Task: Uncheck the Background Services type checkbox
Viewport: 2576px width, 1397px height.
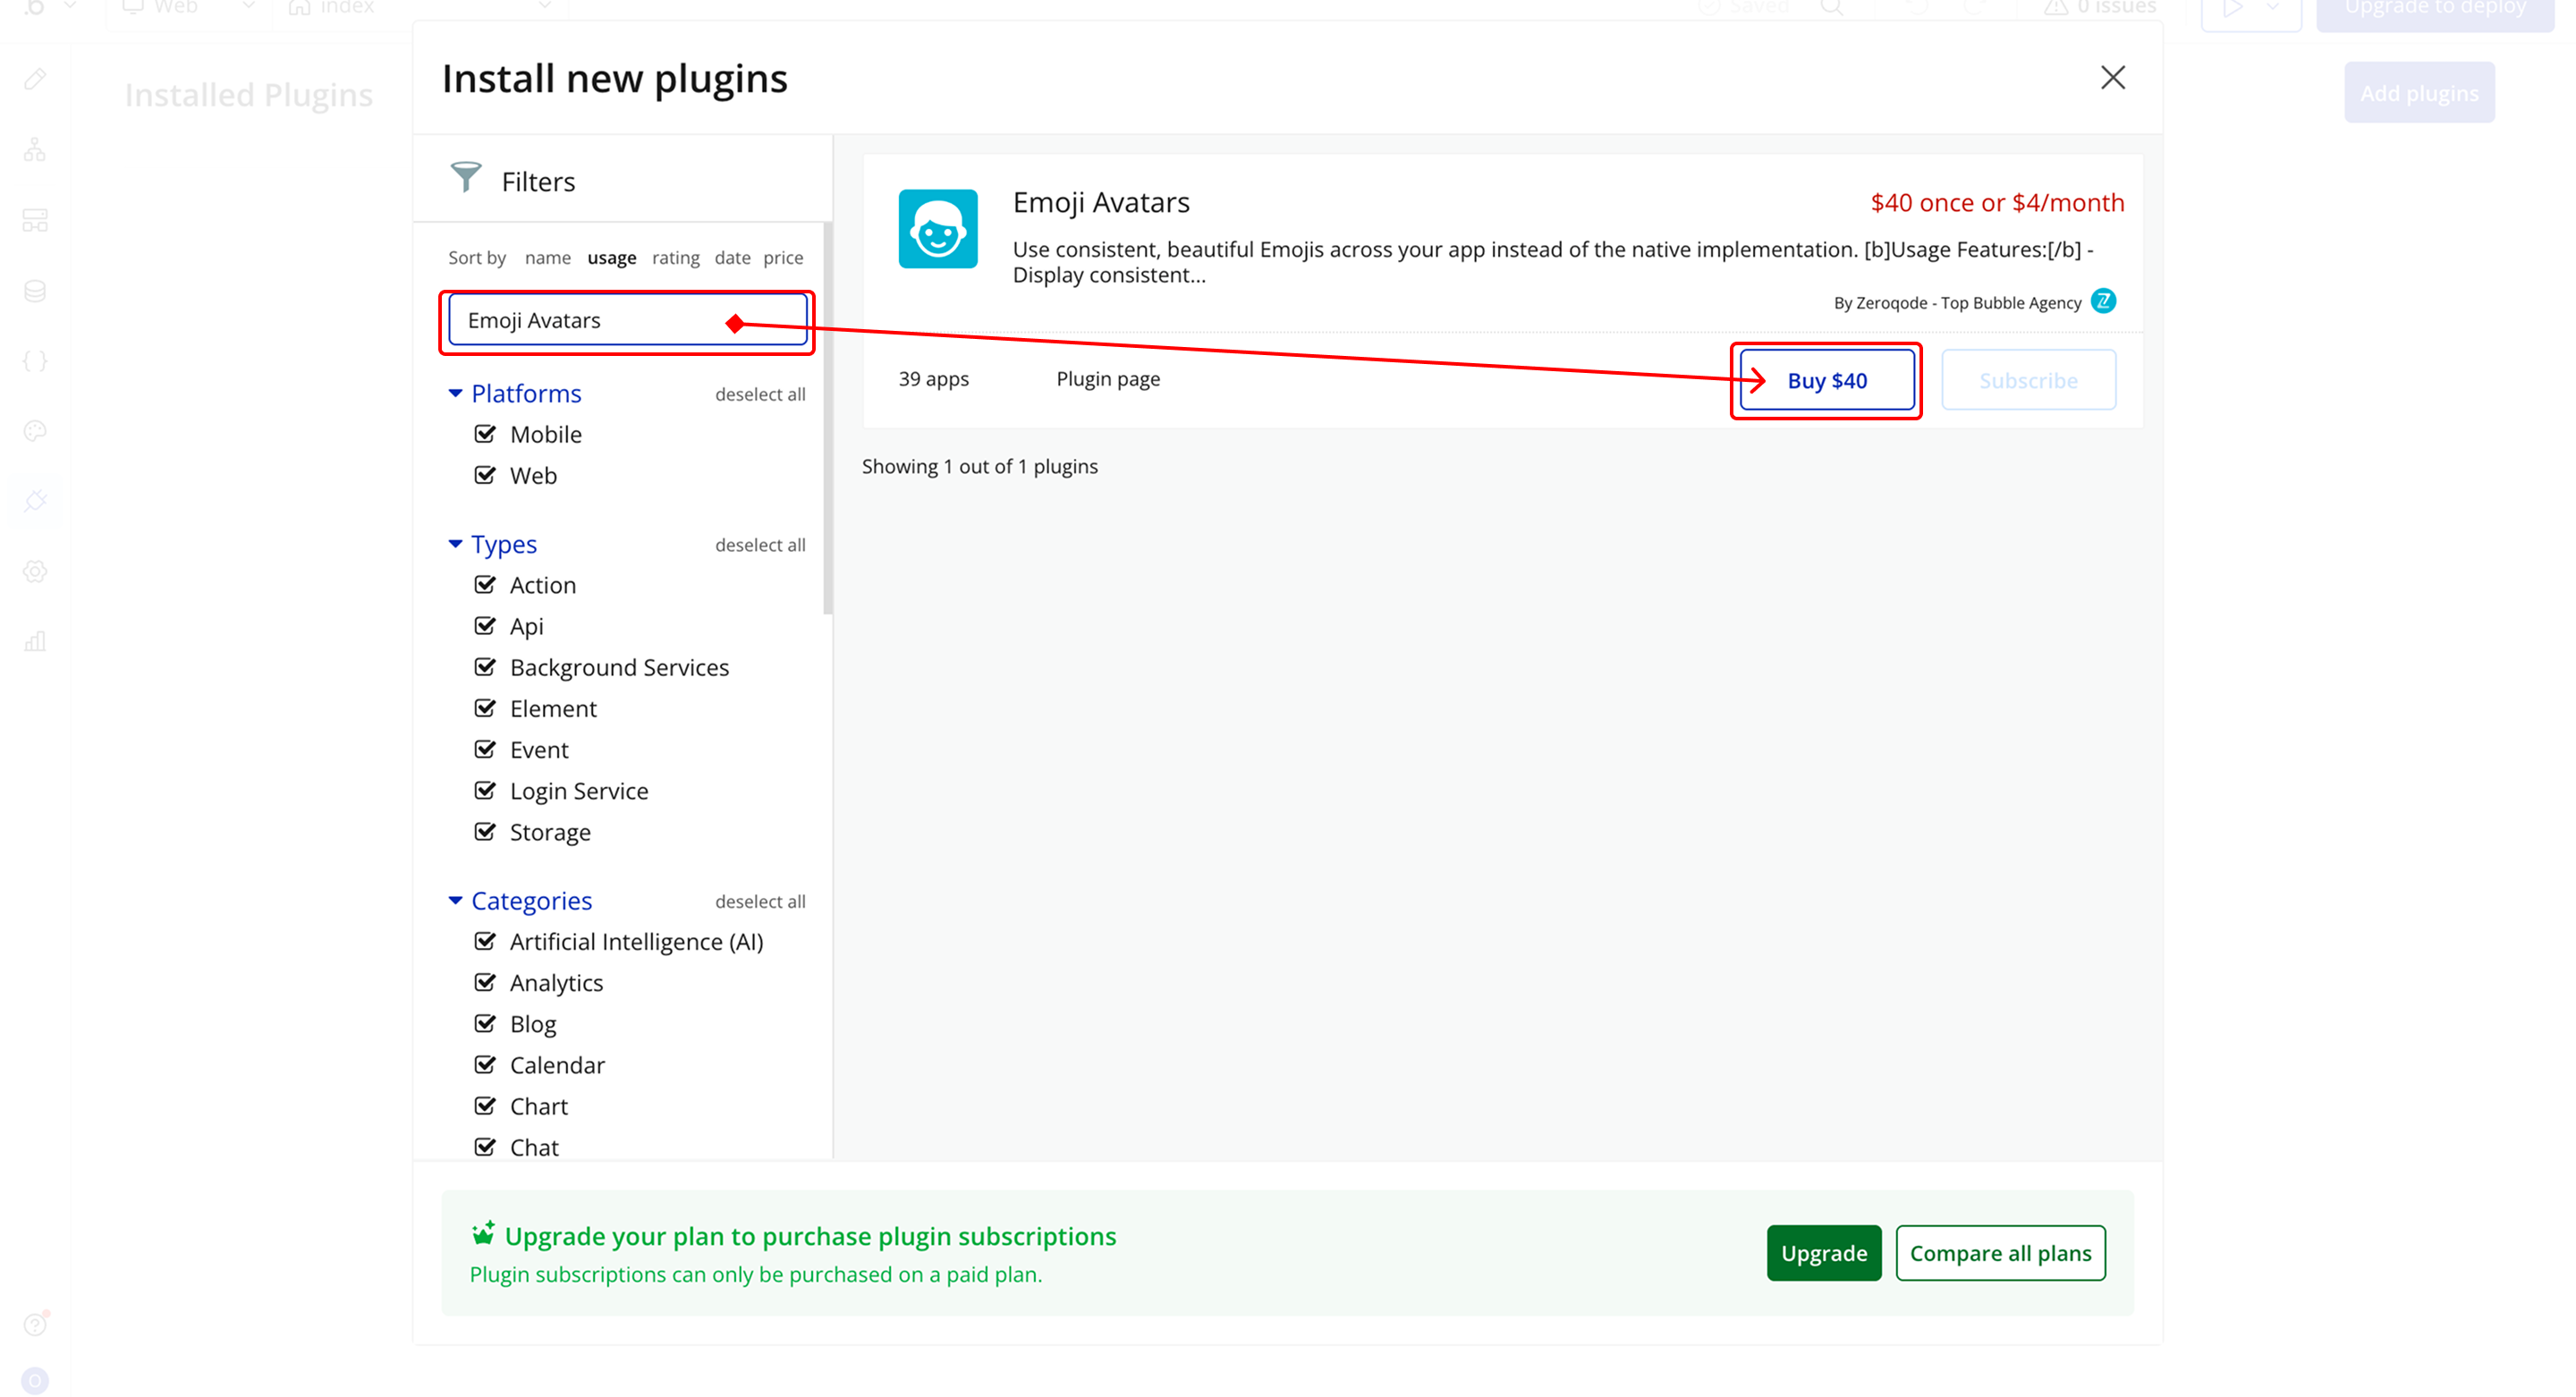Action: tap(485, 667)
